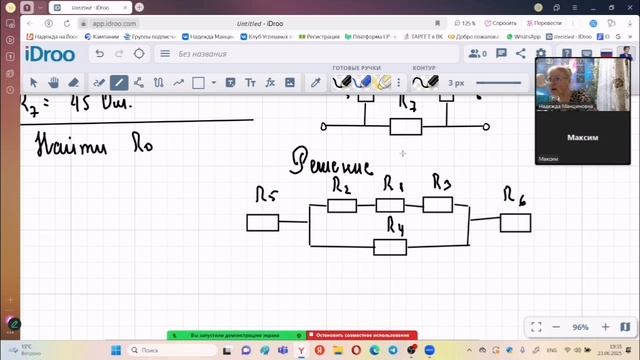Undo the last drawing action
This screenshot has width=640, height=360.
pos(99,53)
